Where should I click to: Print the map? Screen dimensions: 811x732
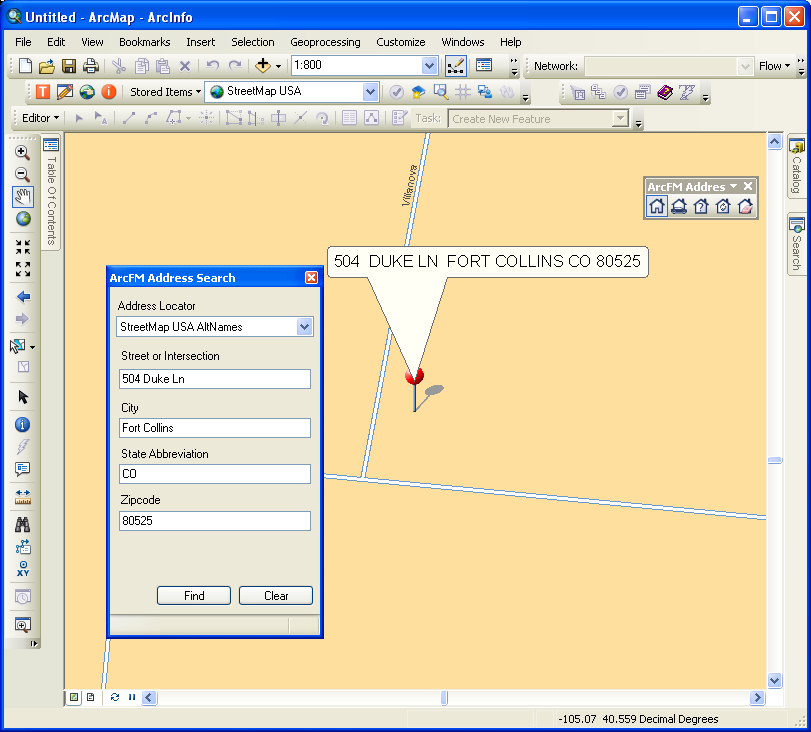tap(91, 66)
